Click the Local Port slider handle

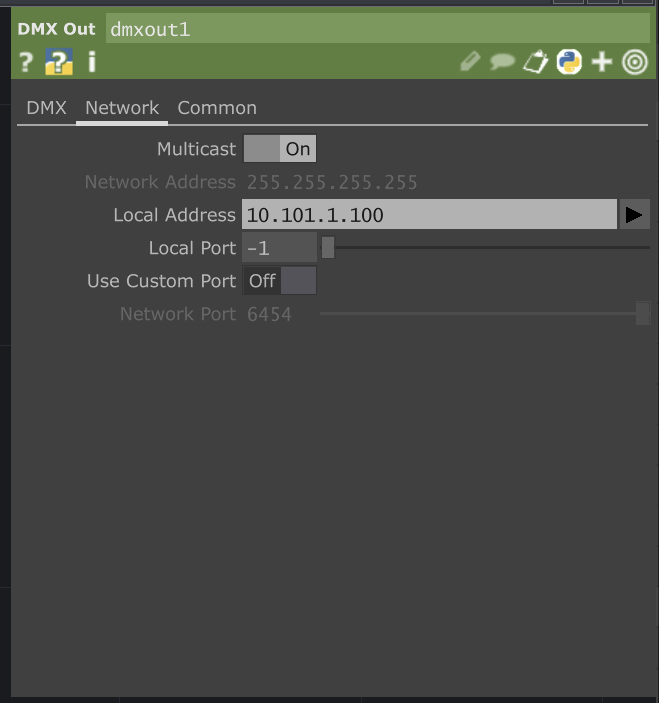tap(328, 247)
